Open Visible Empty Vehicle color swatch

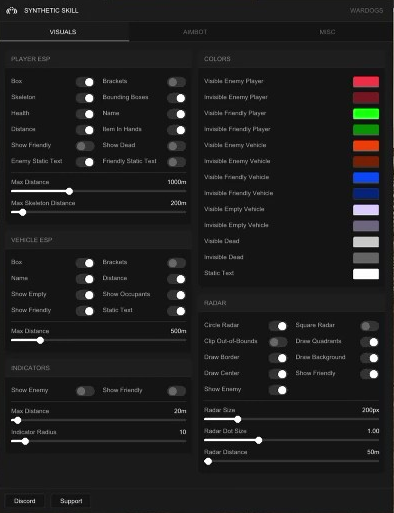pyautogui.click(x=366, y=210)
